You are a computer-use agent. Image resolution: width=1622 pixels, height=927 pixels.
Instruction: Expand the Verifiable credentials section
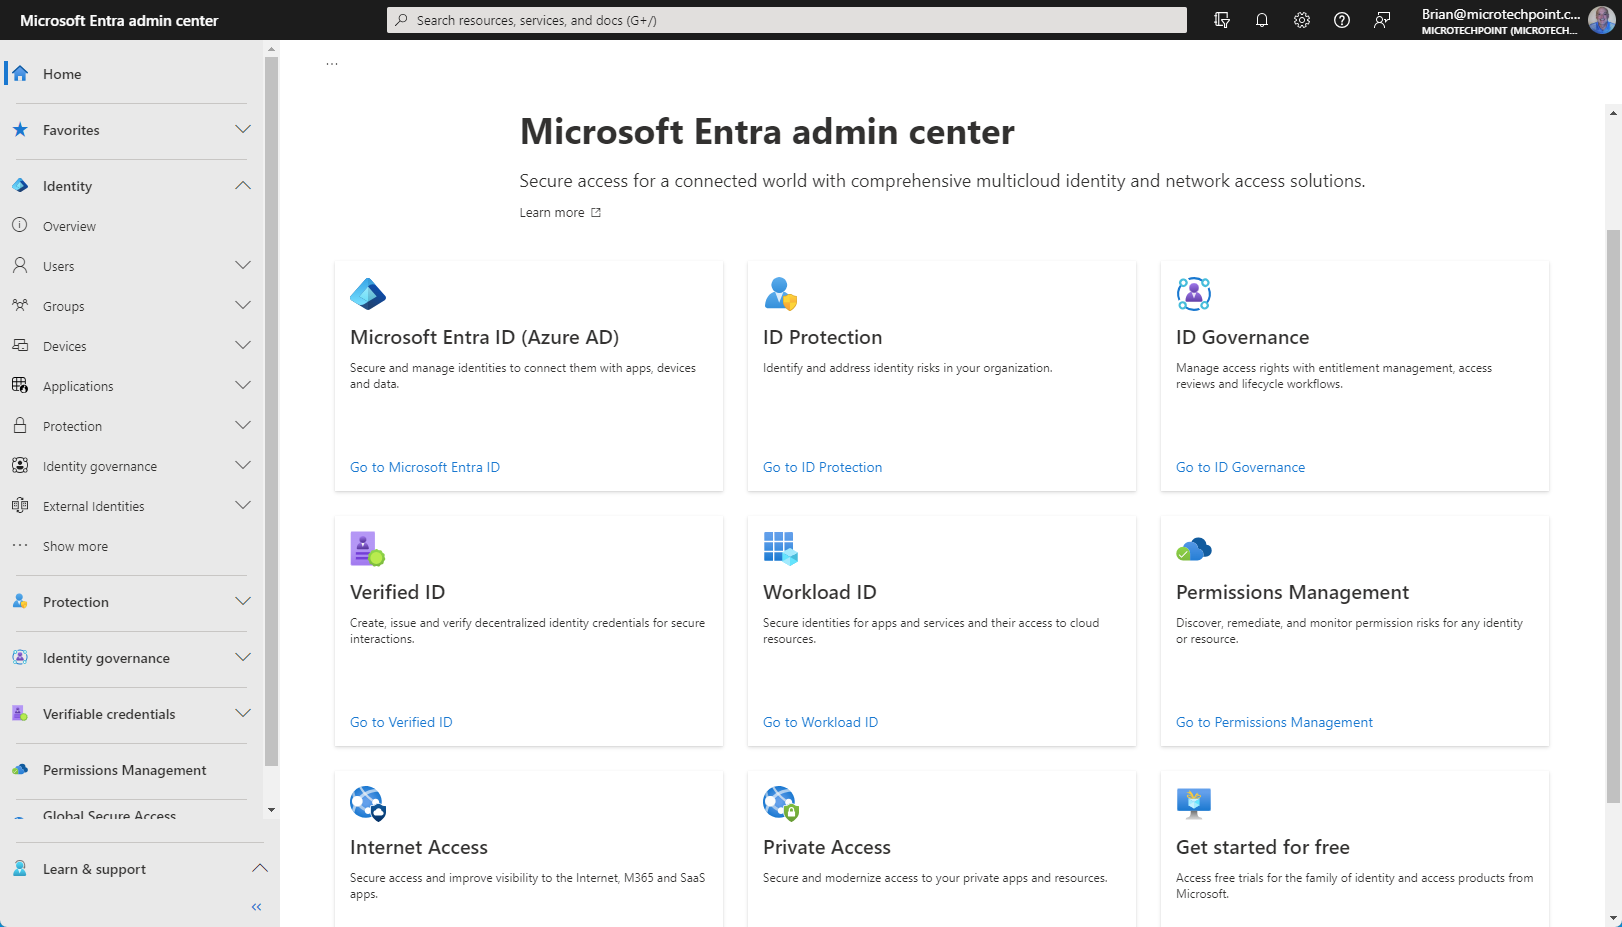(243, 714)
